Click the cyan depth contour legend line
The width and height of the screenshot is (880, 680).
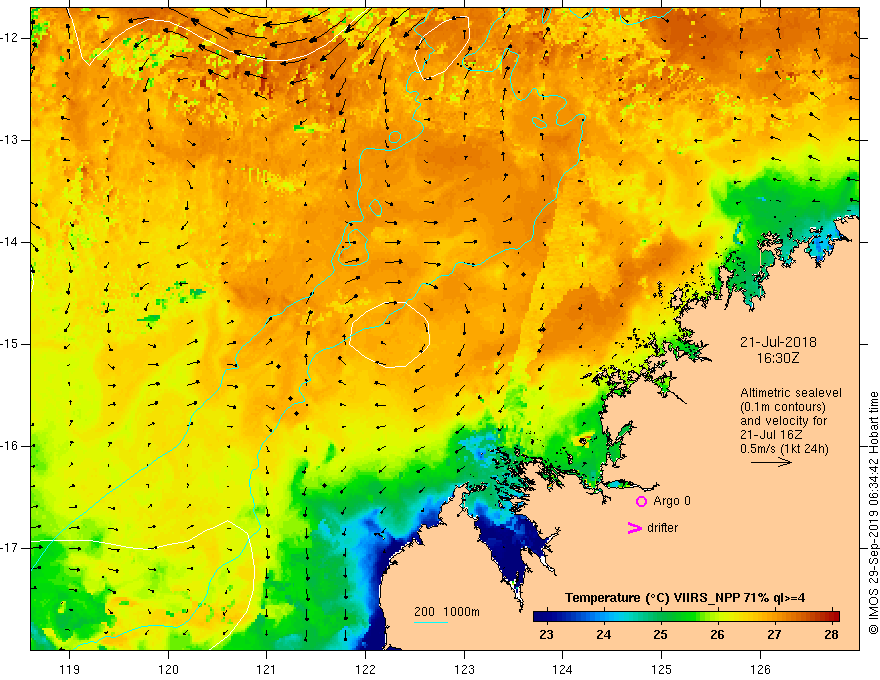tap(430, 622)
